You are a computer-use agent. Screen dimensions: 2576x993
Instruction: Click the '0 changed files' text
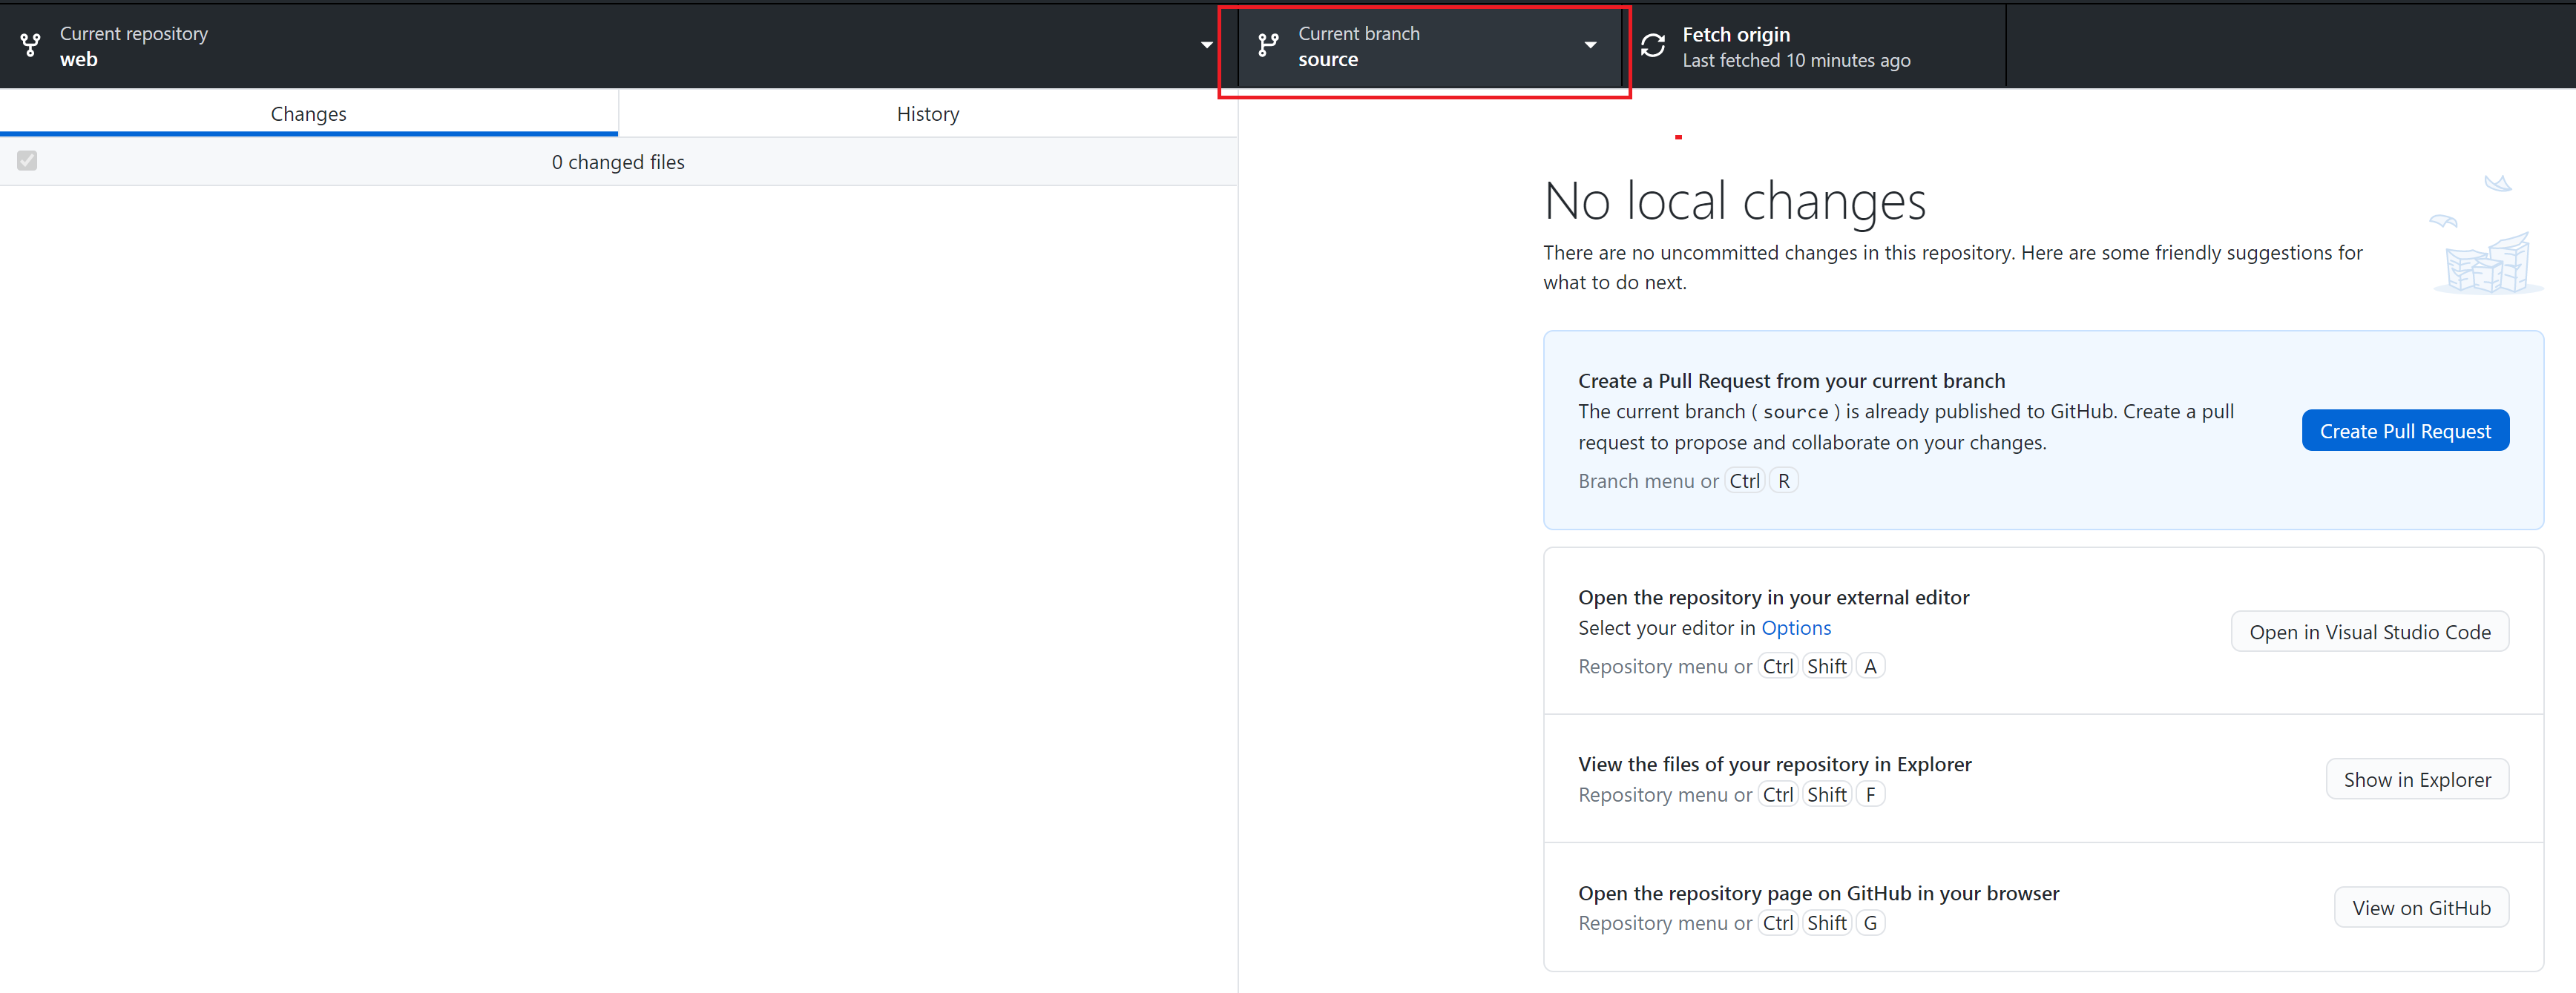point(618,162)
